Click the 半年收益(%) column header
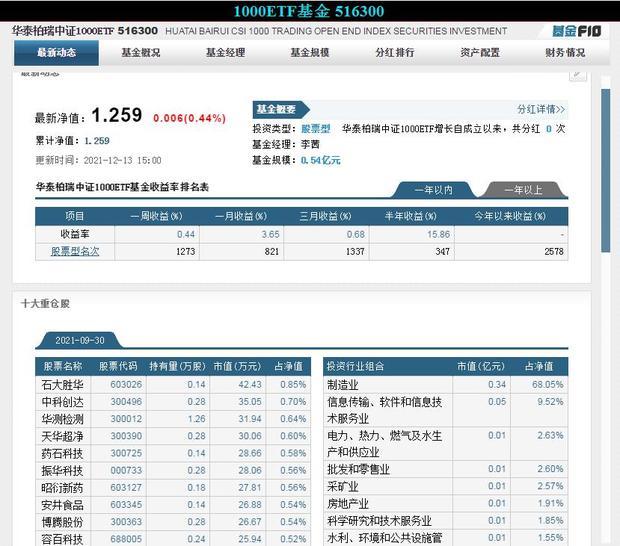 [x=410, y=216]
